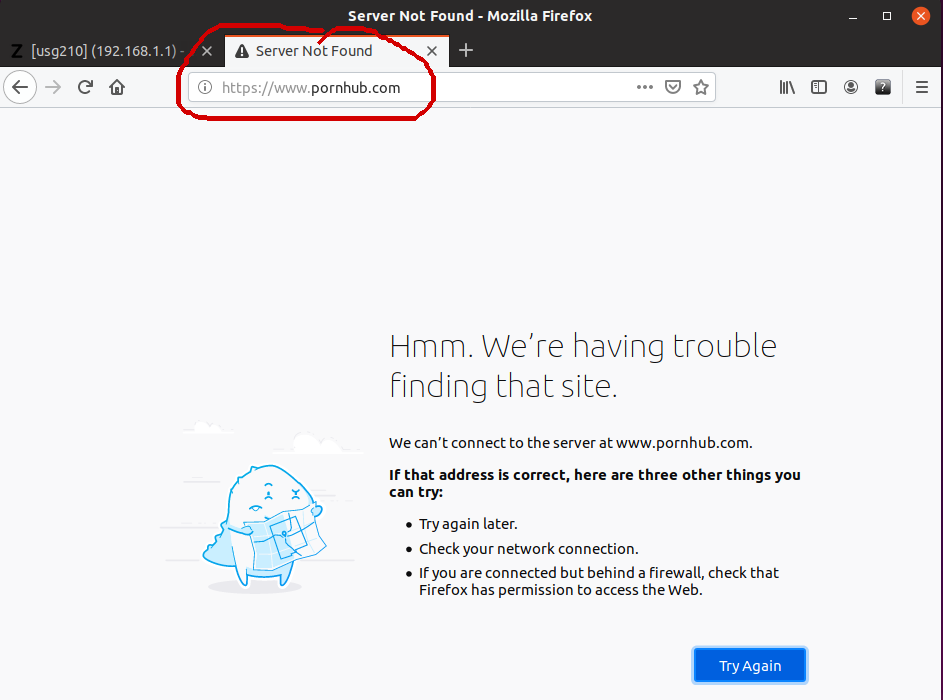
Task: Open the Firefox home page
Action: click(117, 87)
